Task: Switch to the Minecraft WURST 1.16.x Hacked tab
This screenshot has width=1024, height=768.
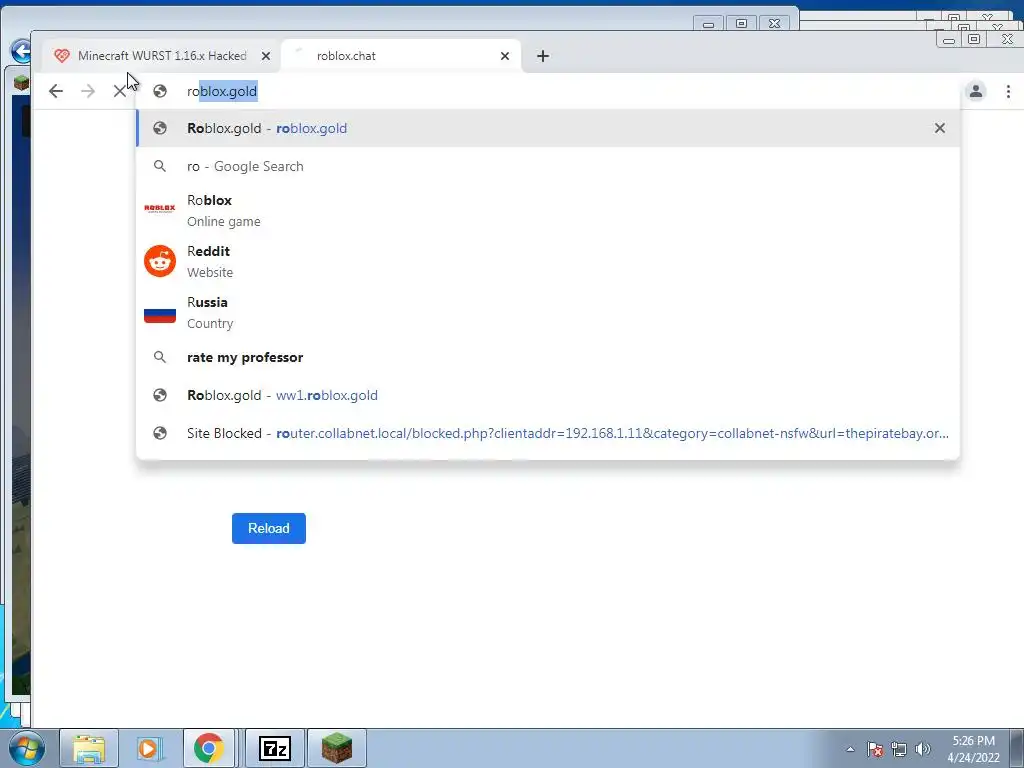Action: 162,56
